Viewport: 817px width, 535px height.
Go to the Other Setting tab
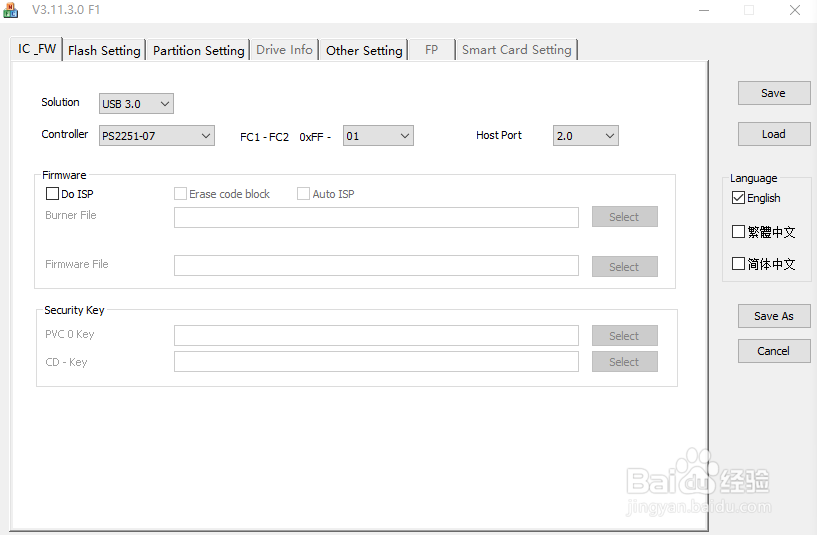pos(364,51)
